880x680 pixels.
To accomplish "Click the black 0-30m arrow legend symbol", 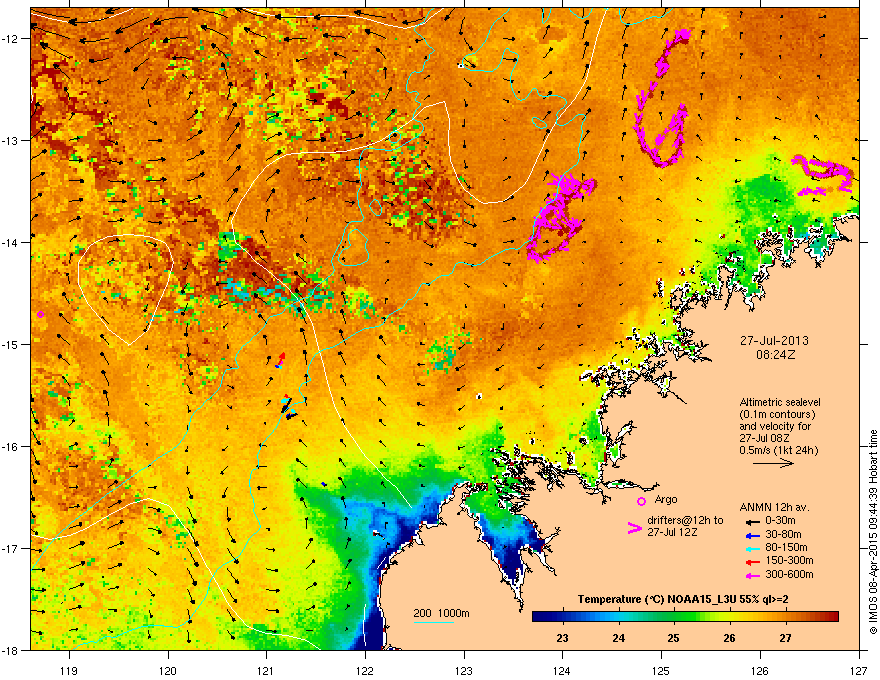I will (x=753, y=521).
